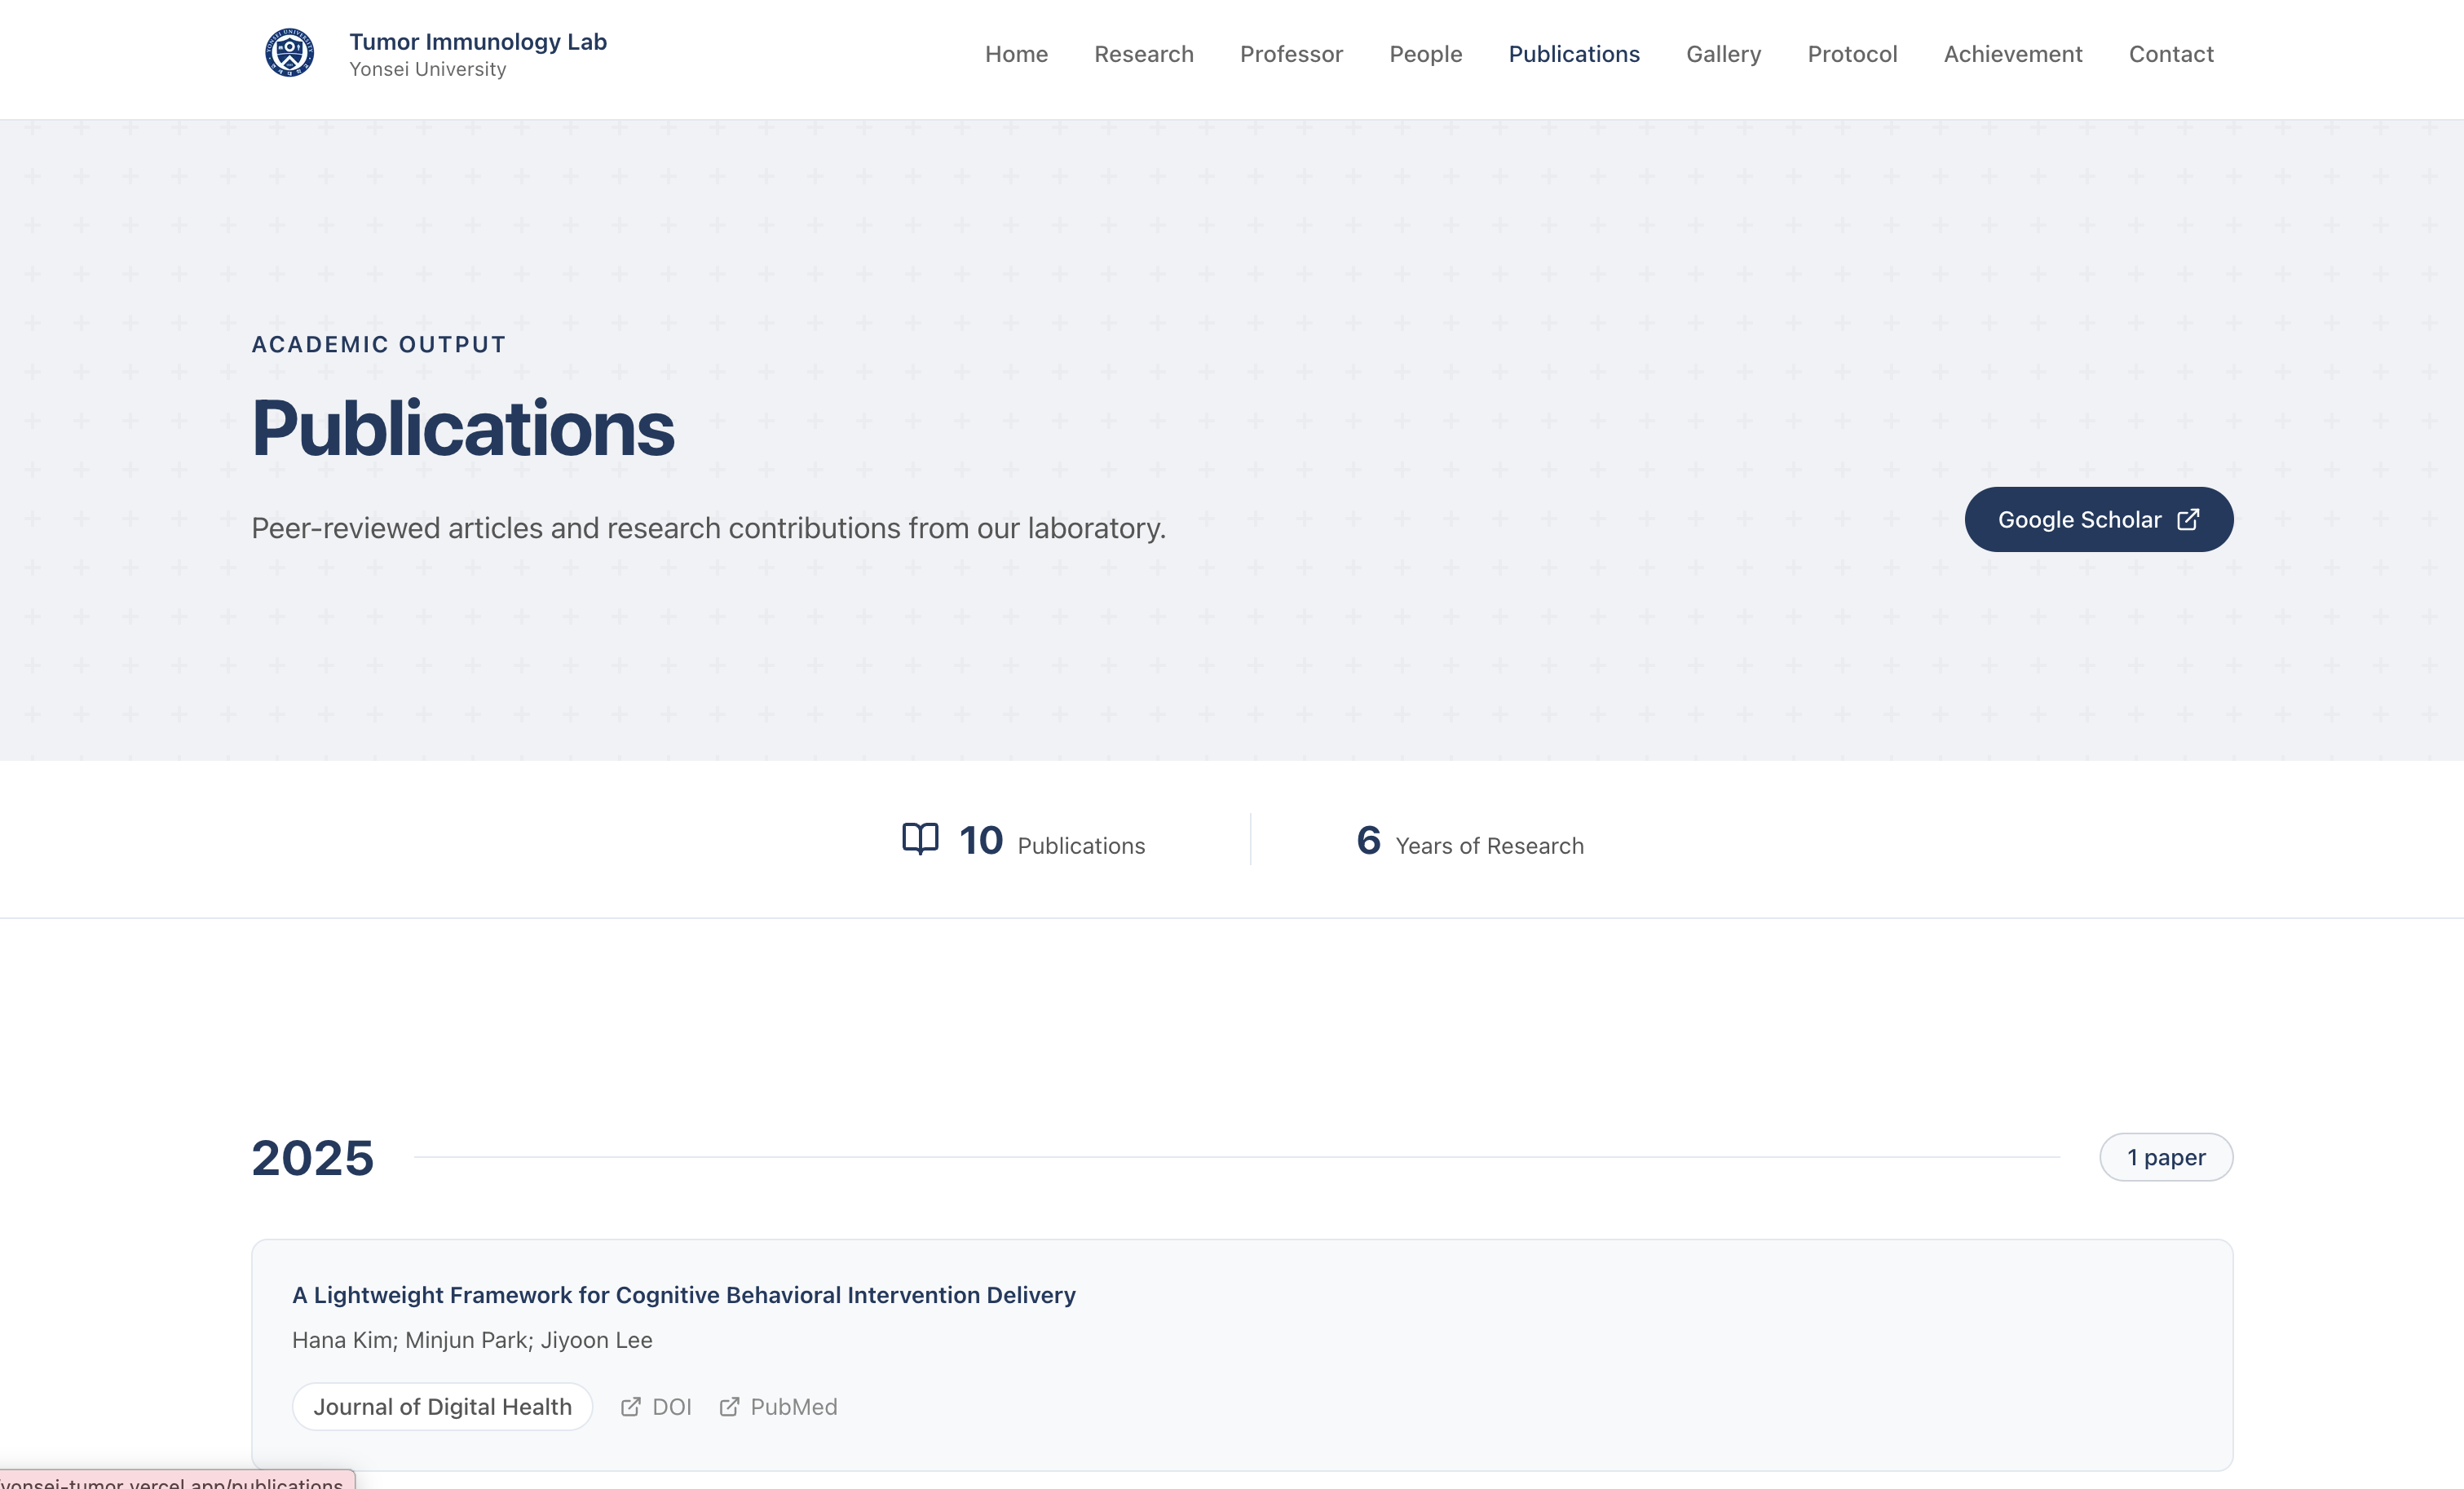Open the Achievement nav link
Image resolution: width=2464 pixels, height=1489 pixels.
click(x=2012, y=54)
